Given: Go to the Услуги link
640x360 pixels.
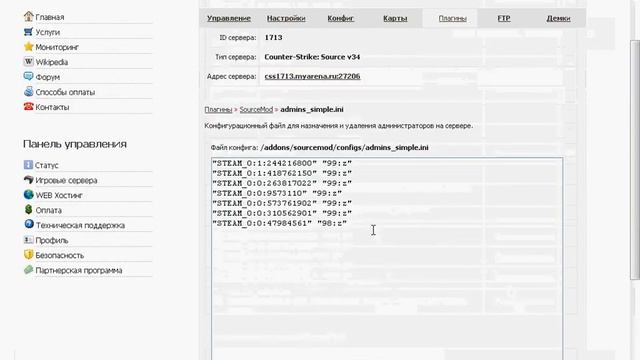Looking at the screenshot, I should 48,32.
